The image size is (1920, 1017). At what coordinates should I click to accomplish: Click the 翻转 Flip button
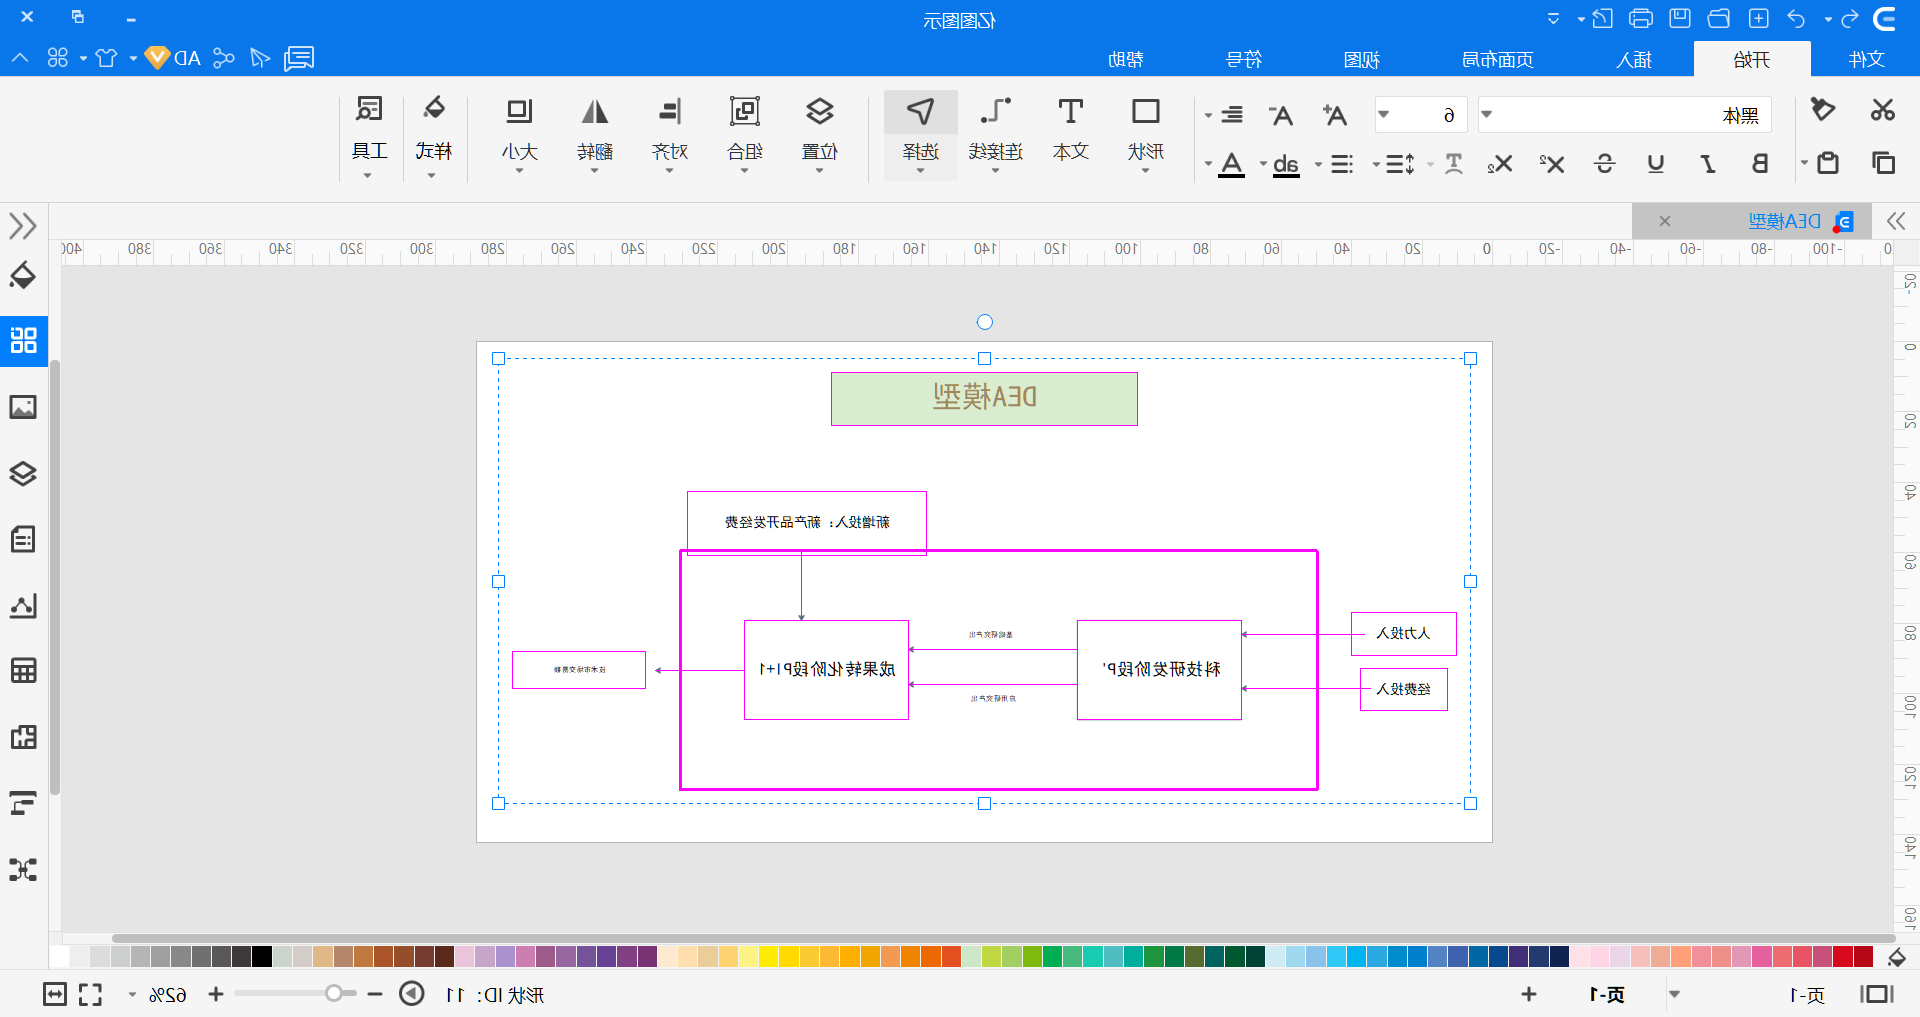tap(595, 135)
